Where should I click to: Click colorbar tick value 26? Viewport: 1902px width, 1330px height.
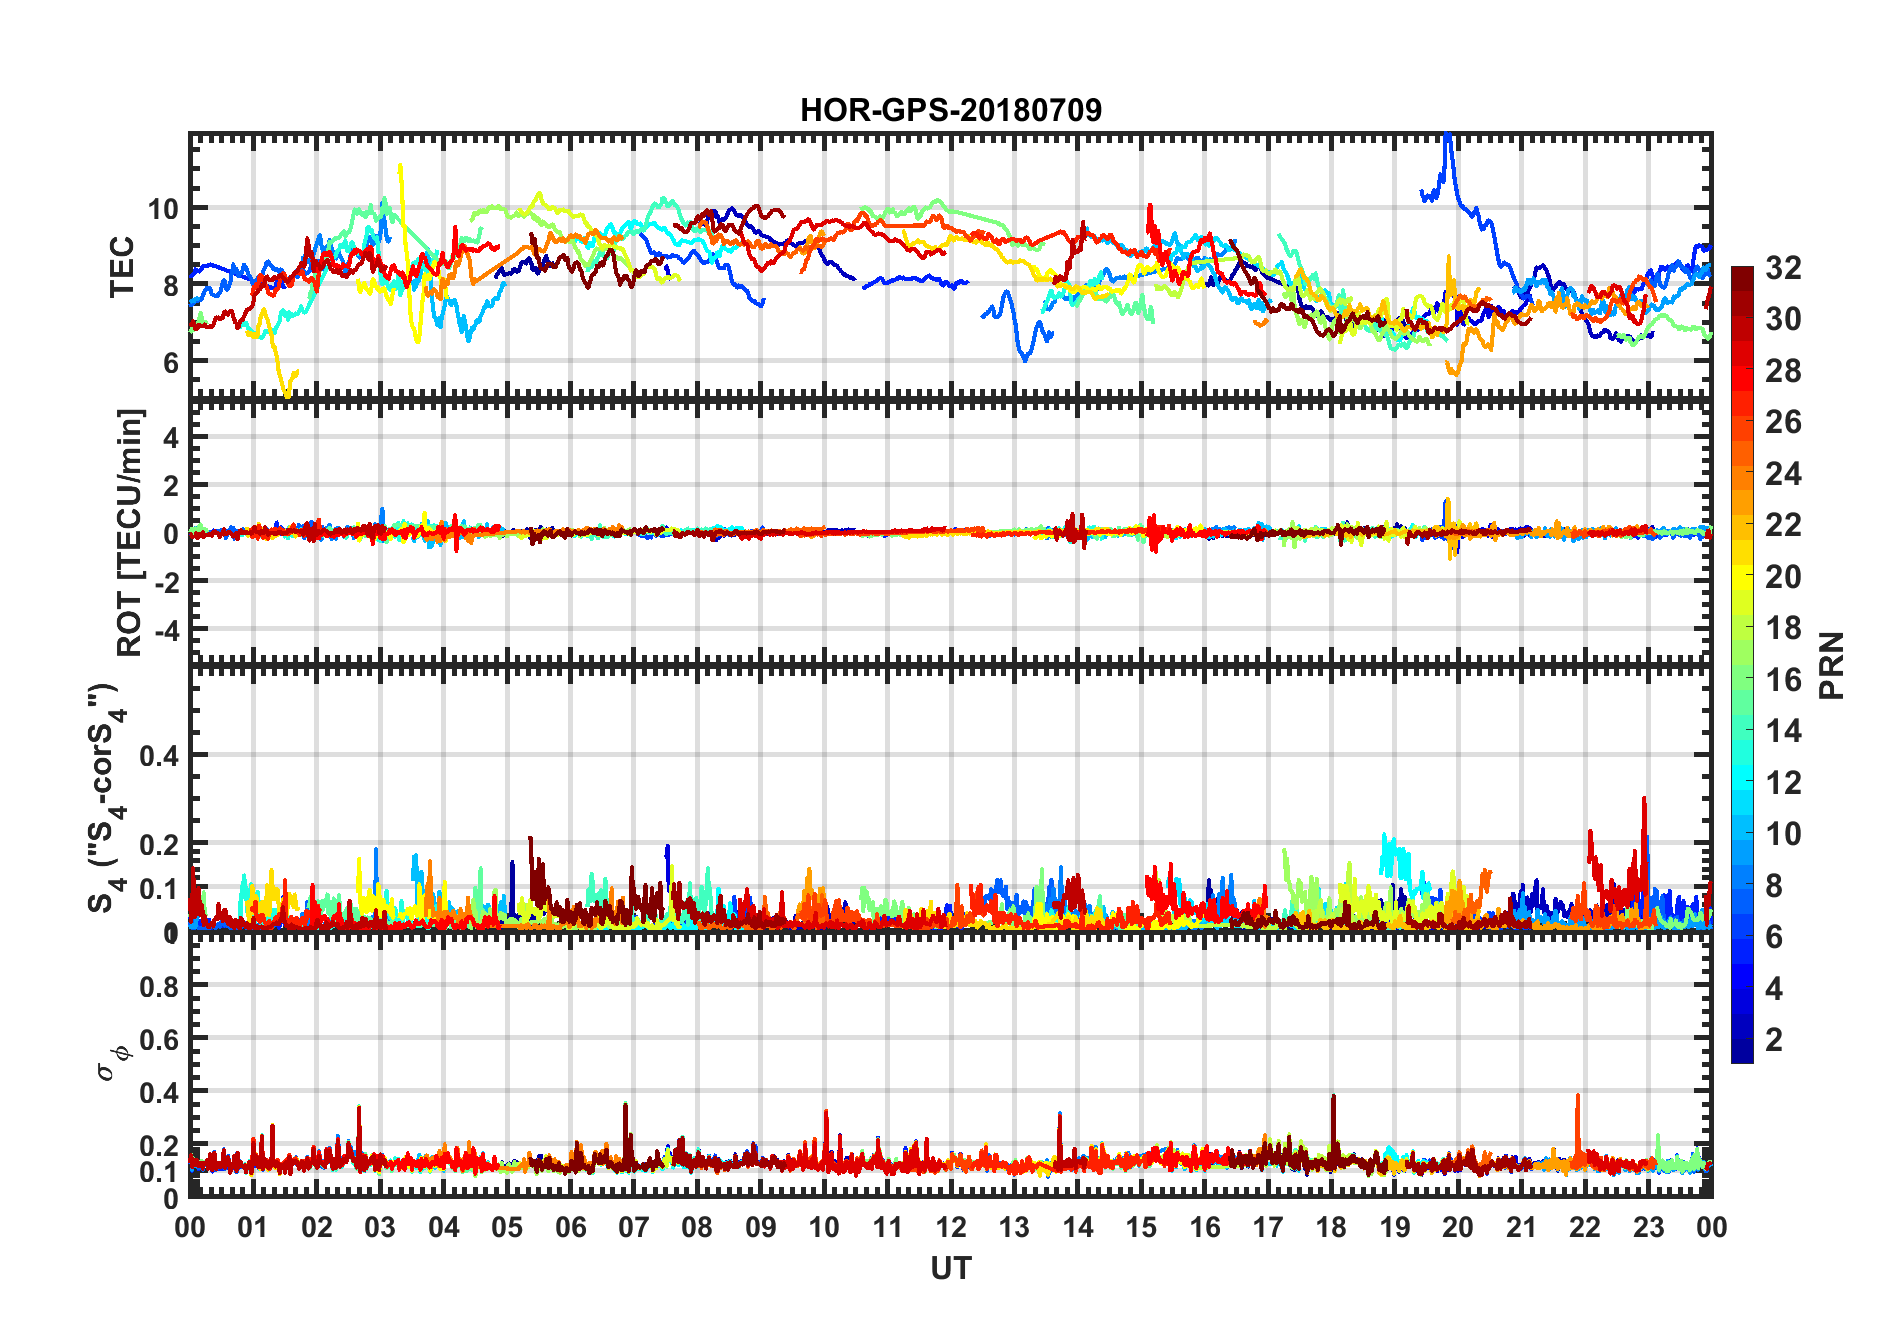1783,422
